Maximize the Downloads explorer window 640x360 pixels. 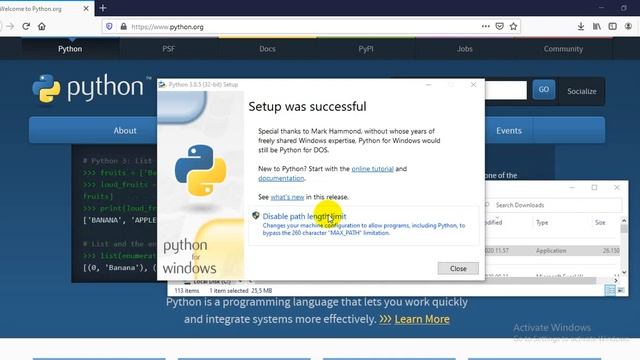pos(594,187)
